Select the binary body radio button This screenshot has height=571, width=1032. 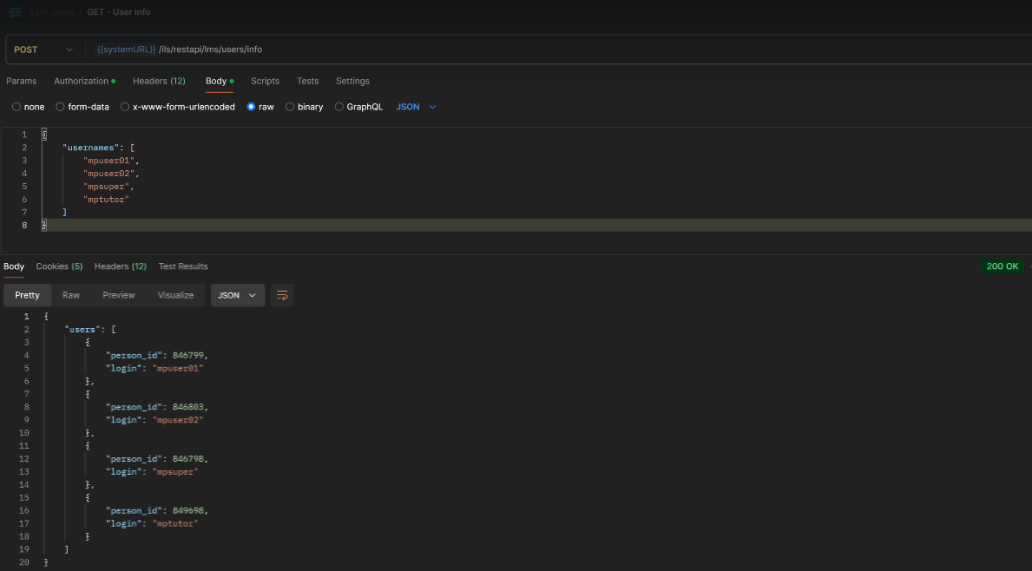click(x=290, y=107)
